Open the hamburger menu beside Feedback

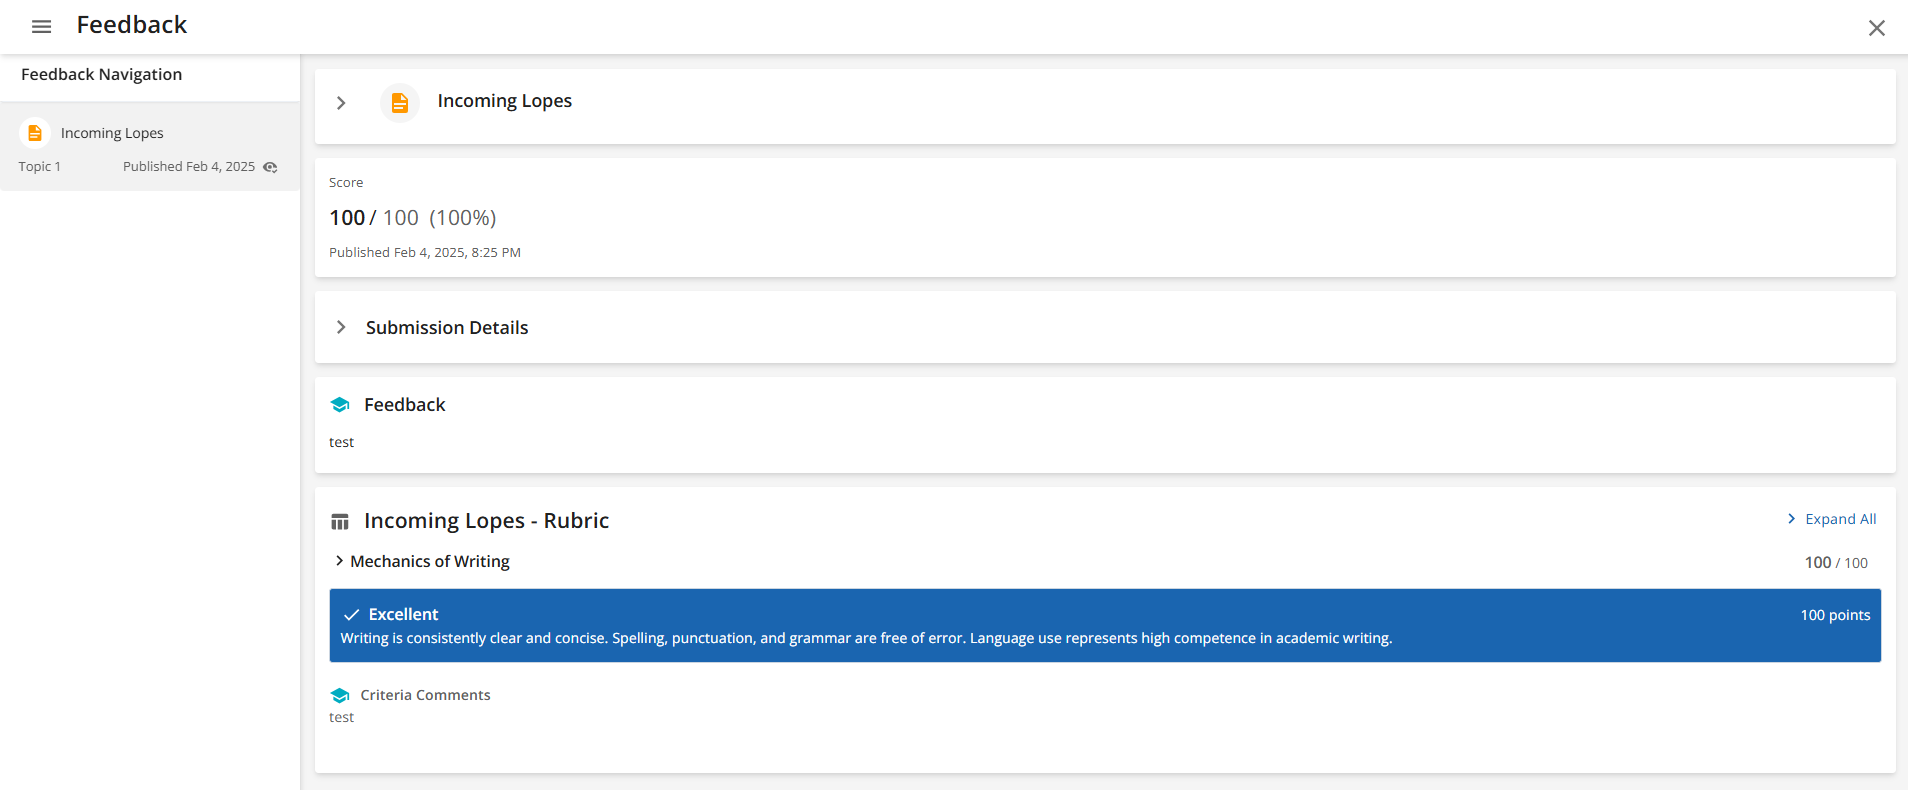click(41, 27)
